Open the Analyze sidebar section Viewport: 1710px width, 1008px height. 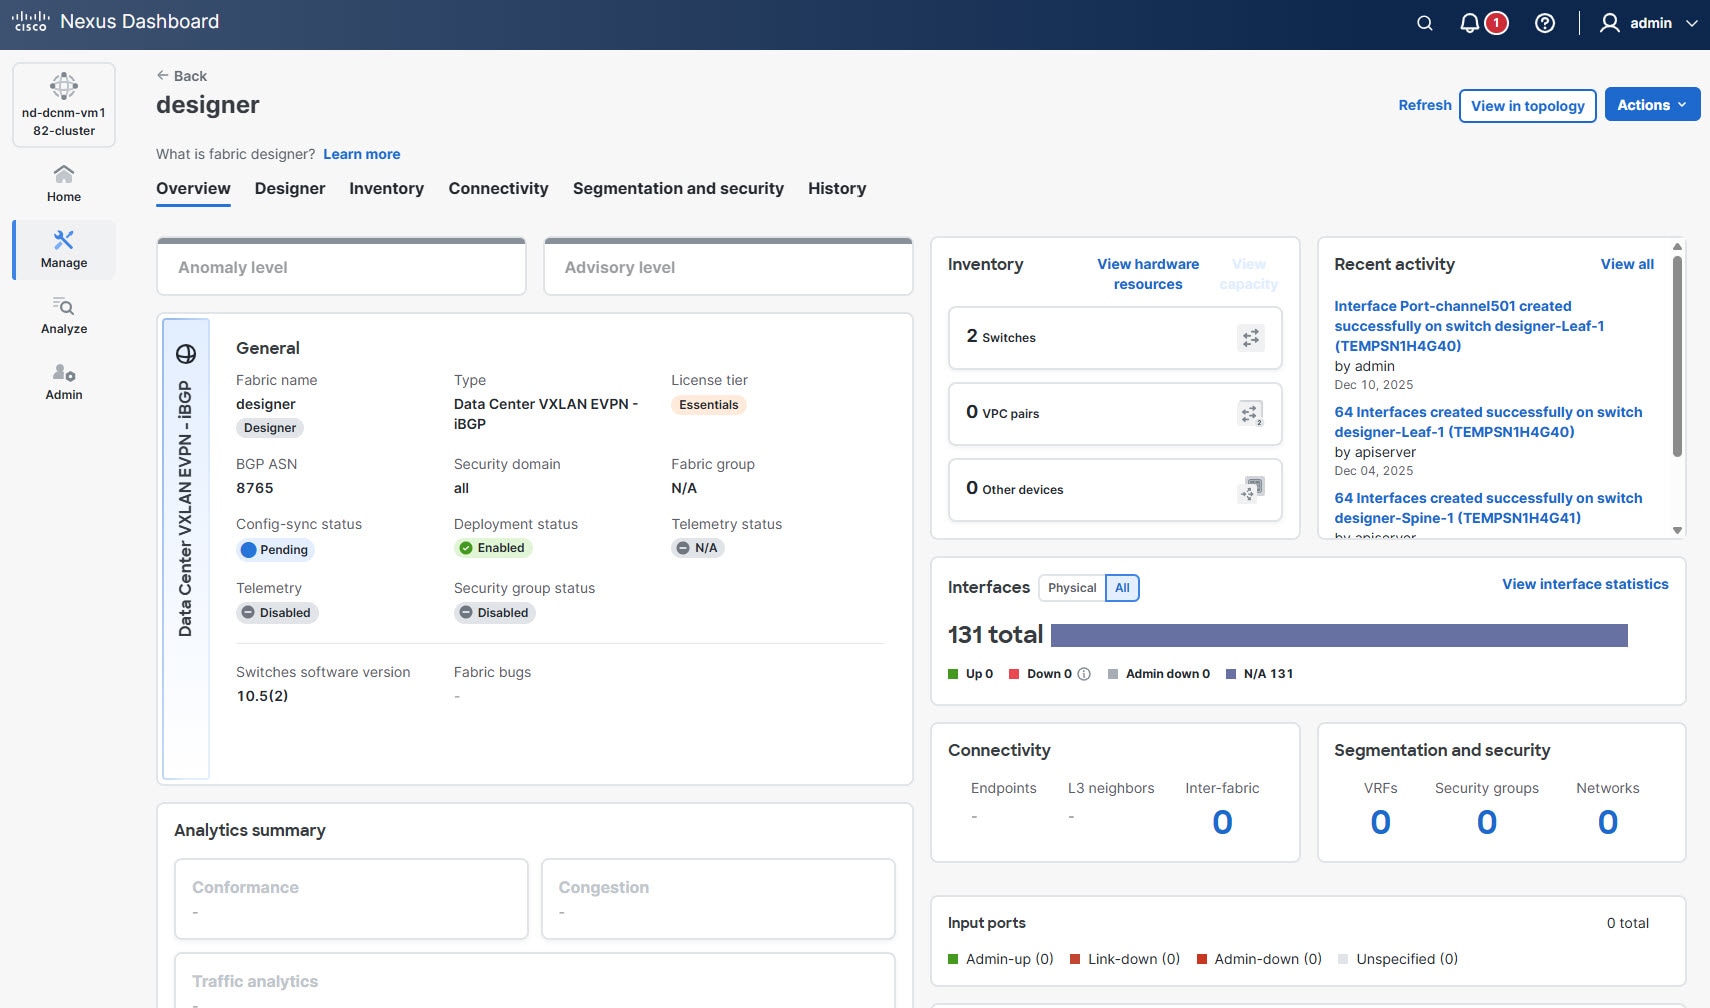64,316
